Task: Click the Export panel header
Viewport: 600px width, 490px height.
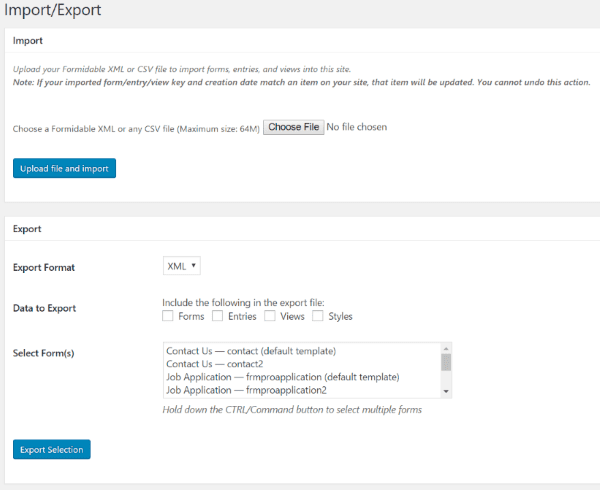Action: pyautogui.click(x=27, y=228)
